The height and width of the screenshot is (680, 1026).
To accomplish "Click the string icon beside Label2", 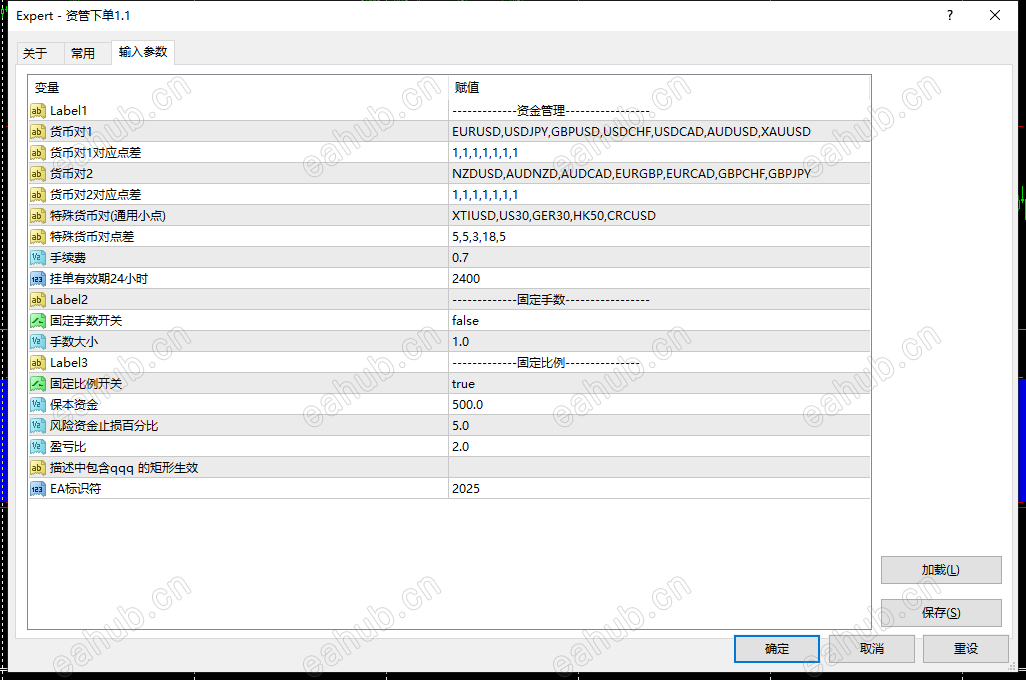I will (x=37, y=300).
